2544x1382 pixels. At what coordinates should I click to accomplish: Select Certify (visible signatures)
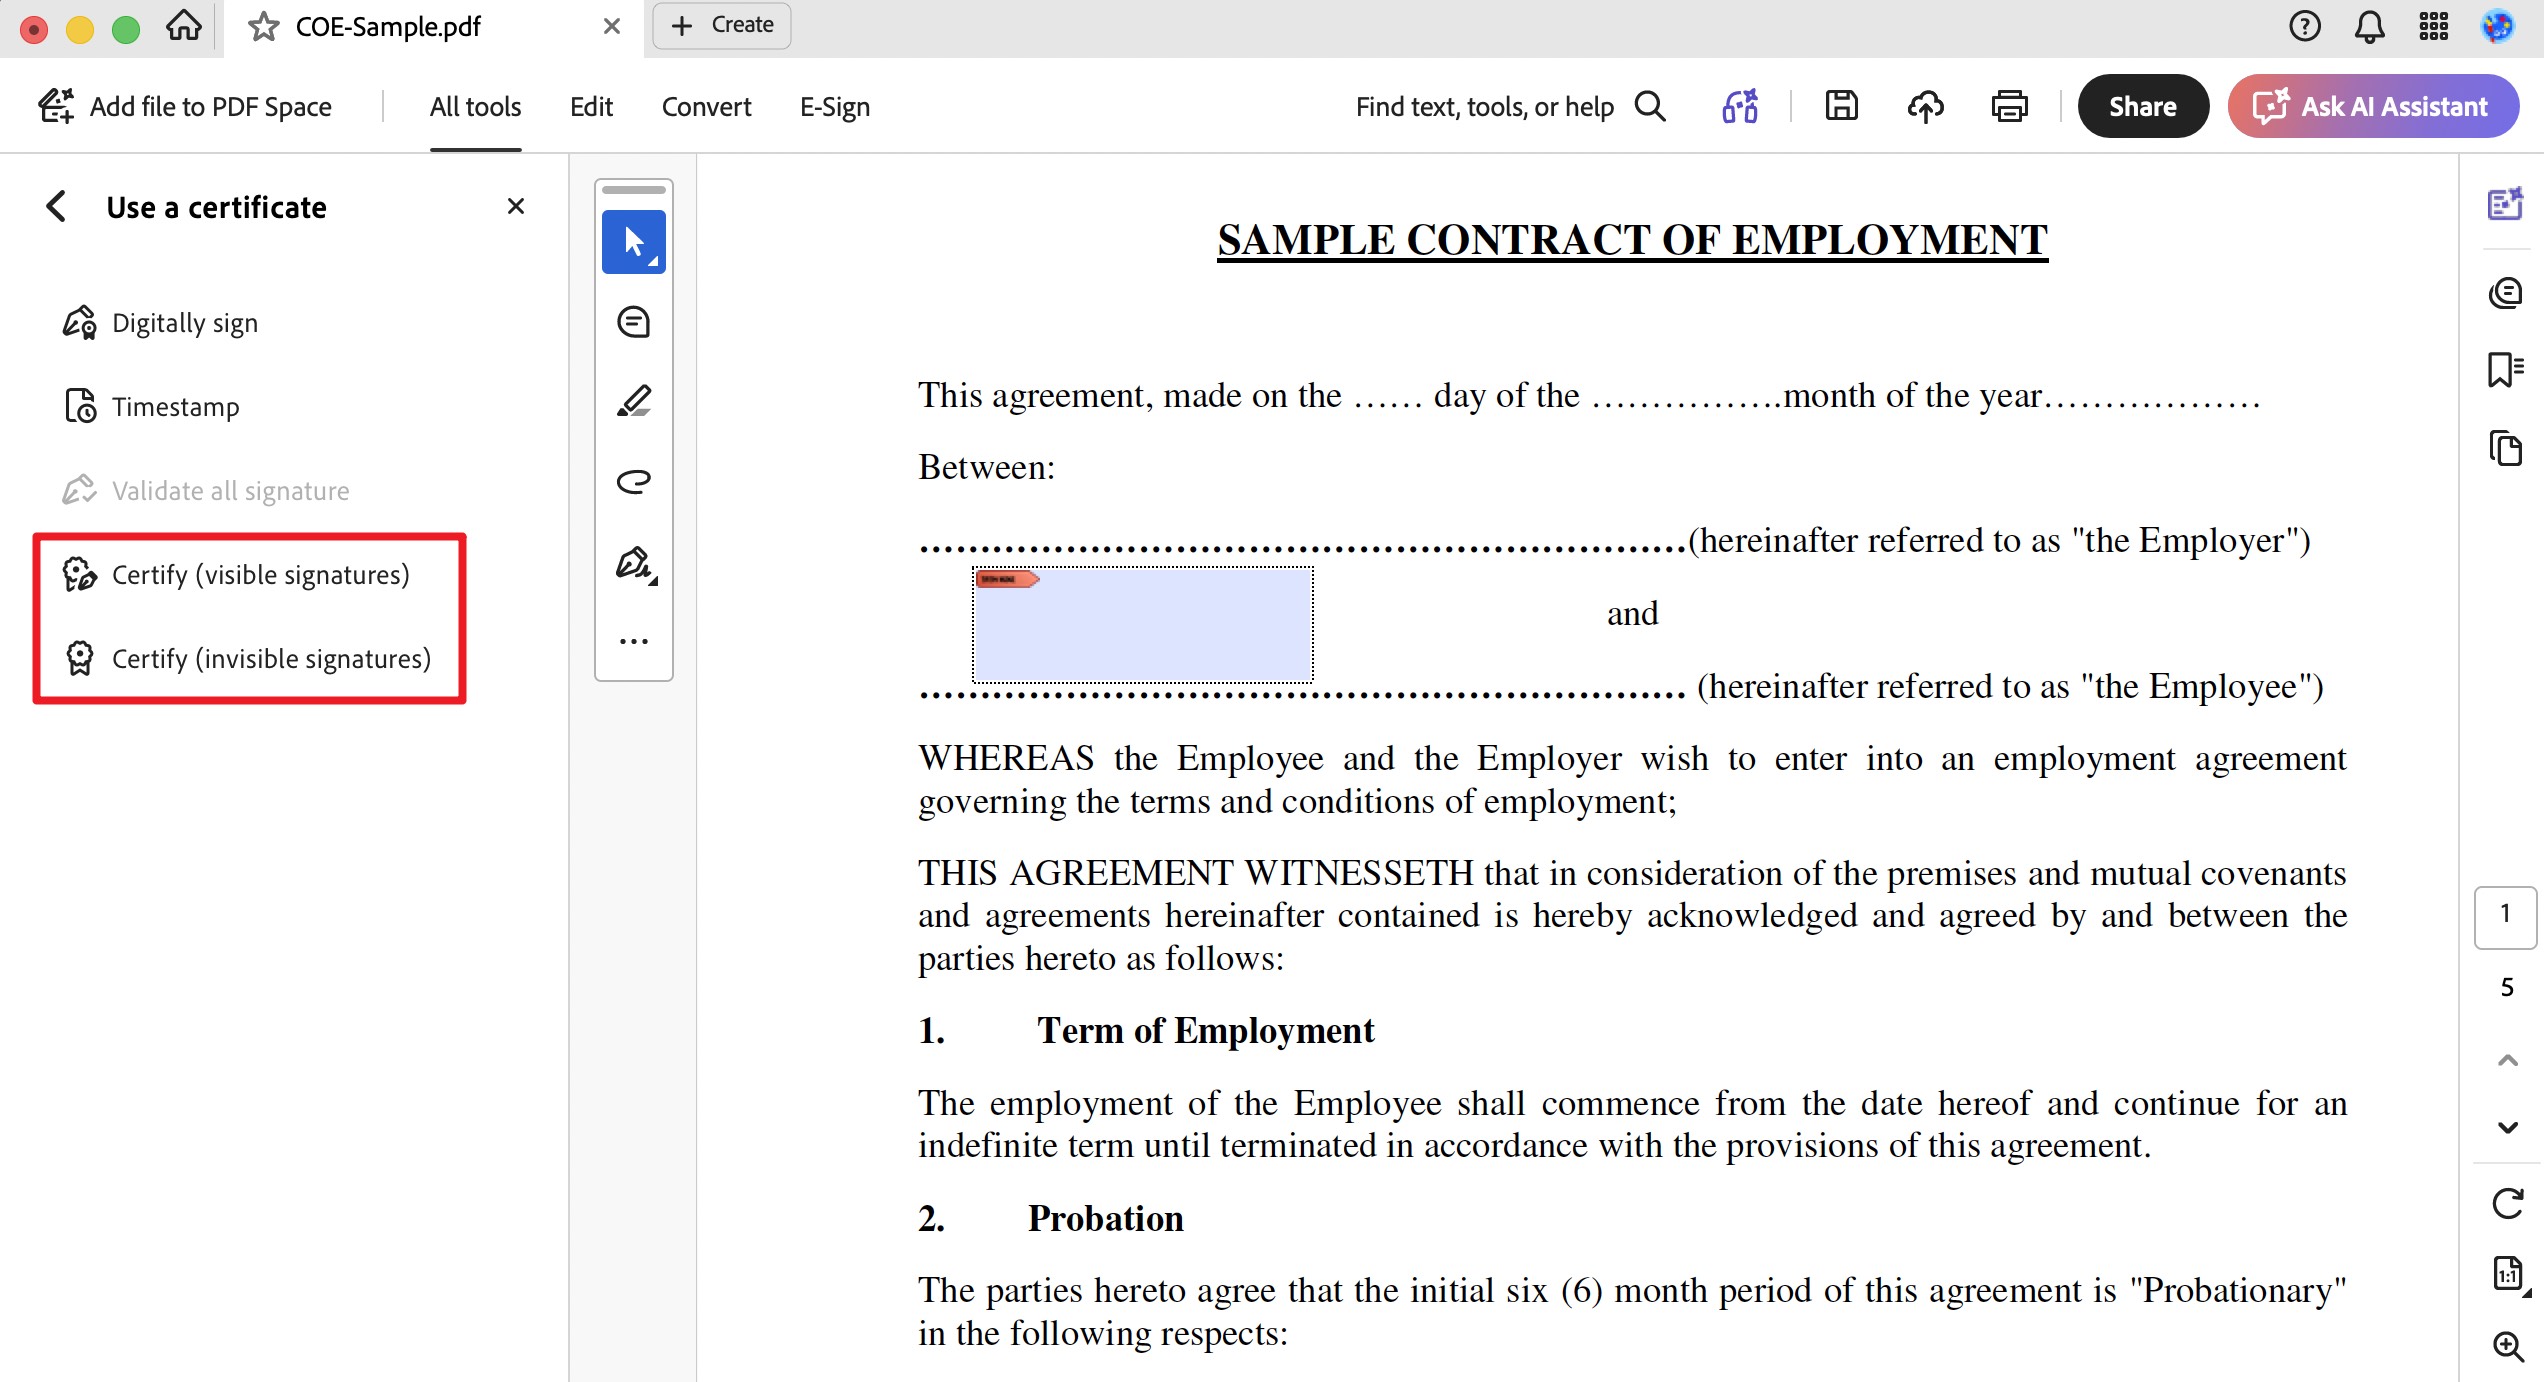tap(236, 575)
